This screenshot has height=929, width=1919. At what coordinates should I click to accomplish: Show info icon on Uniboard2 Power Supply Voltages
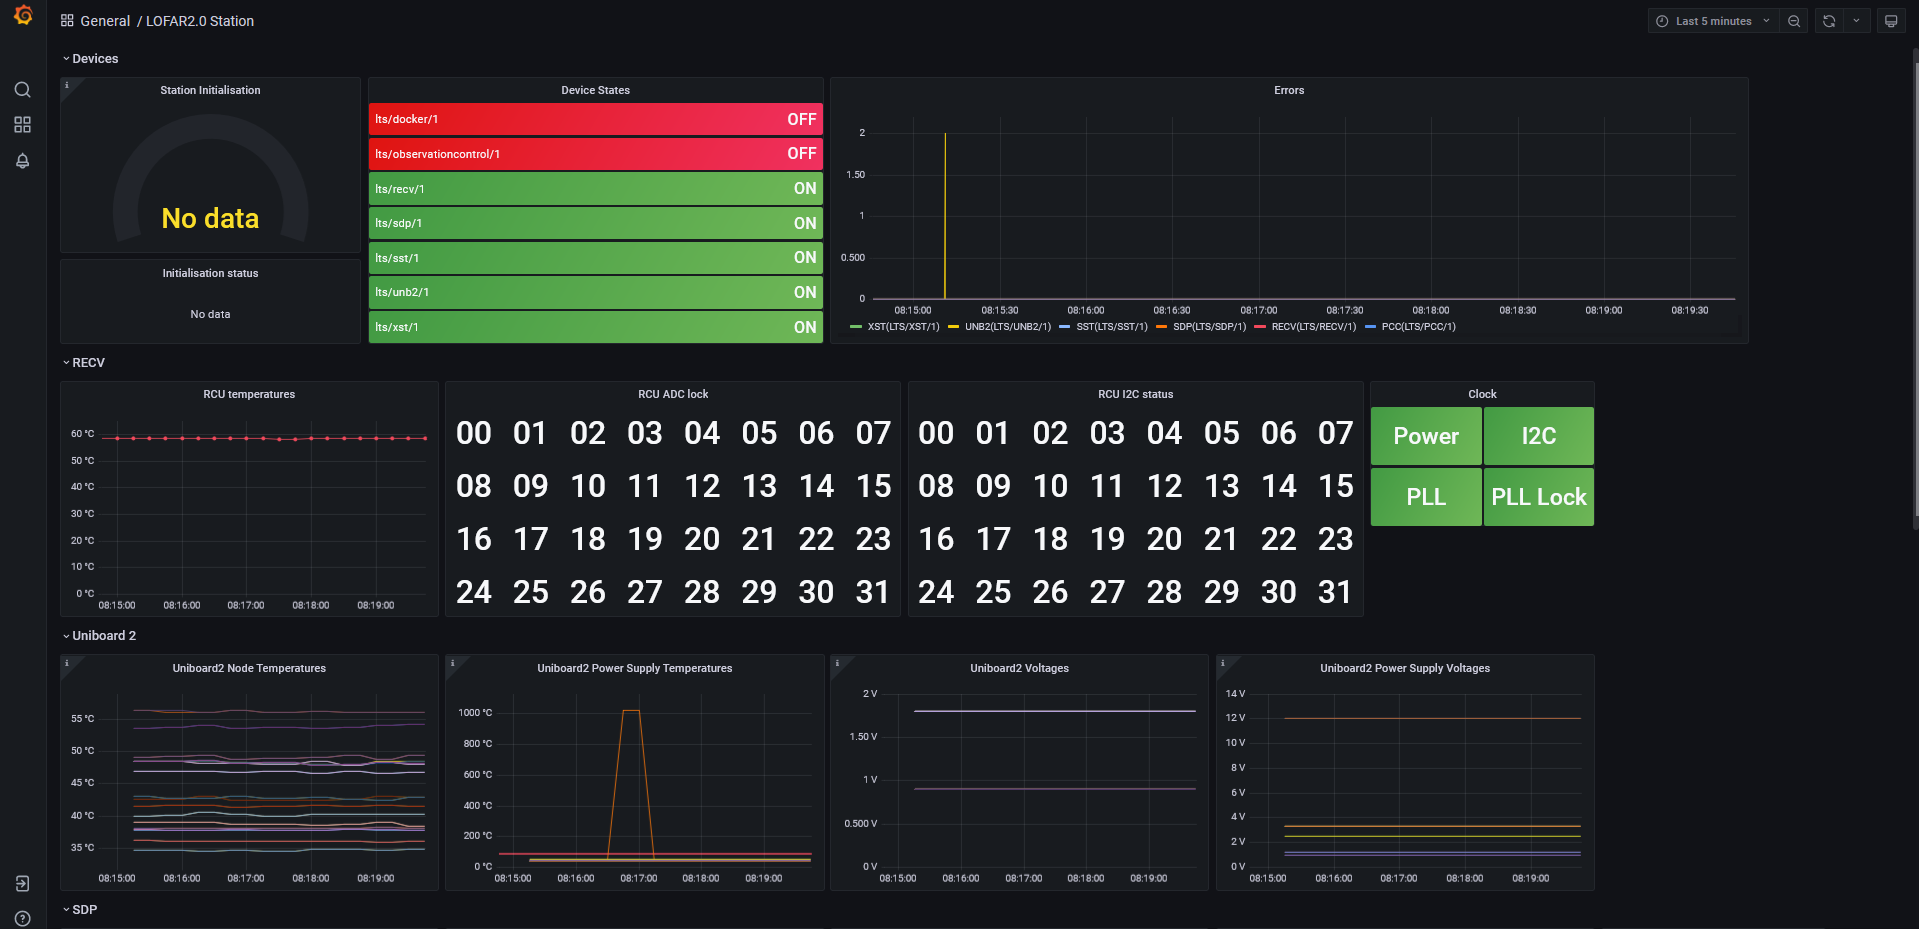(x=1222, y=663)
